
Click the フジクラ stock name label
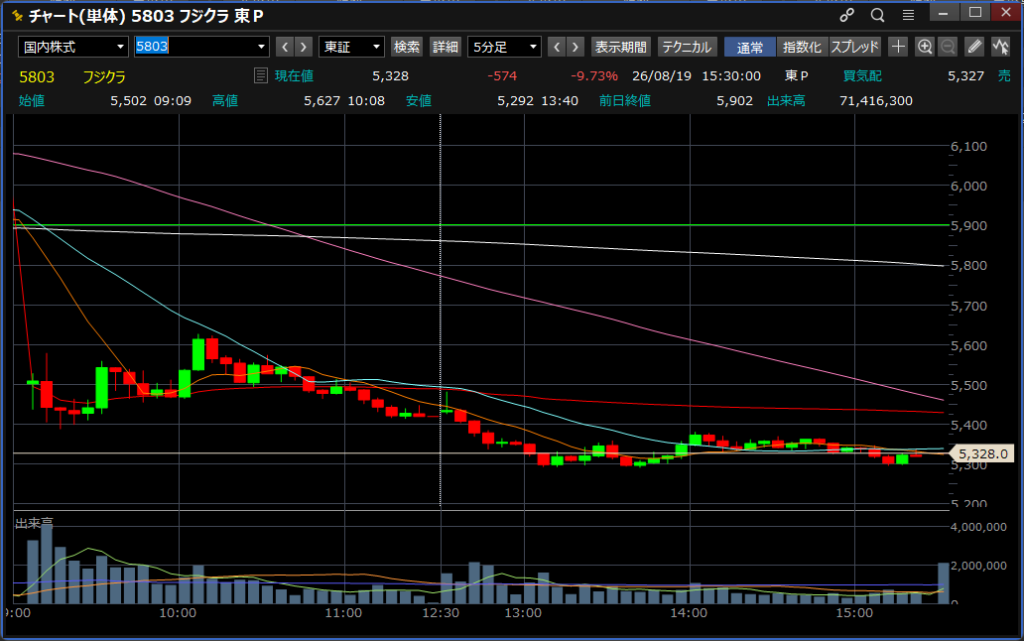(x=104, y=77)
